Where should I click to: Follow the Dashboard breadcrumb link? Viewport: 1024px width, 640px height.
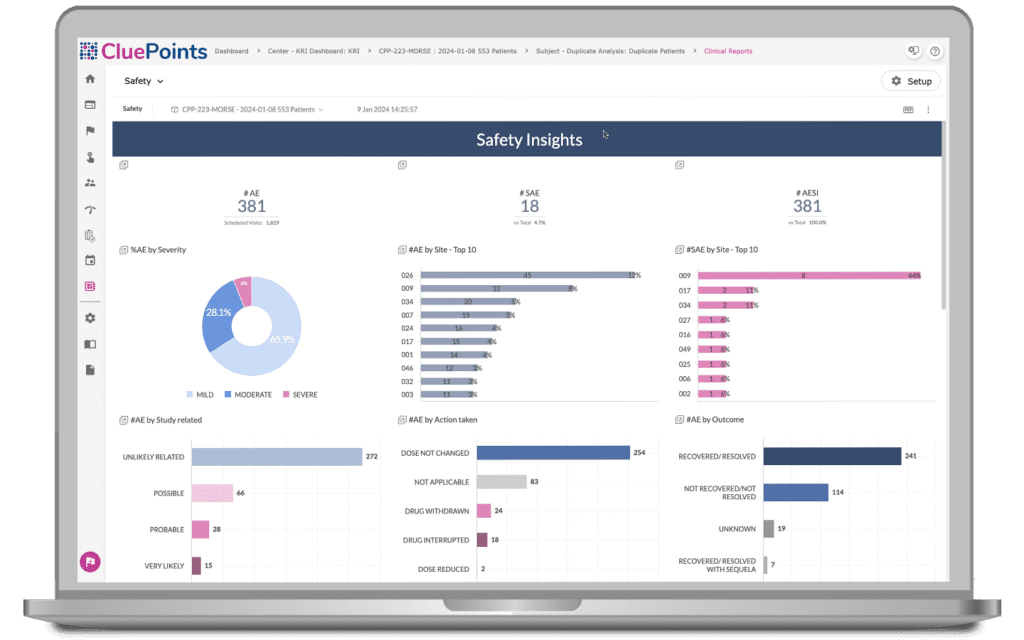(x=231, y=51)
